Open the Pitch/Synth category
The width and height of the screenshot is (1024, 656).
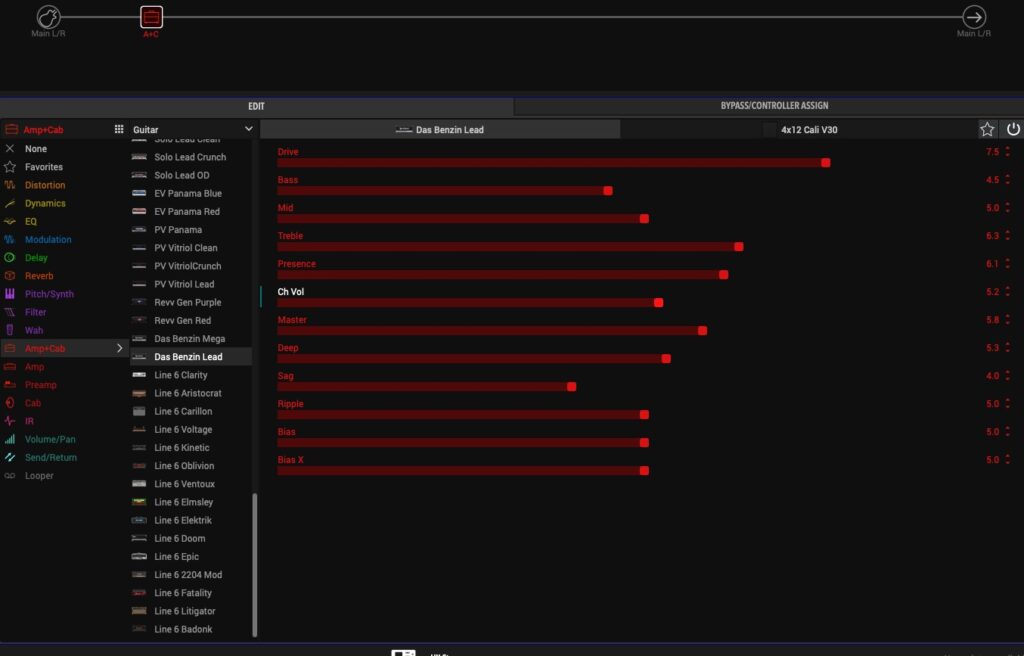tap(49, 294)
